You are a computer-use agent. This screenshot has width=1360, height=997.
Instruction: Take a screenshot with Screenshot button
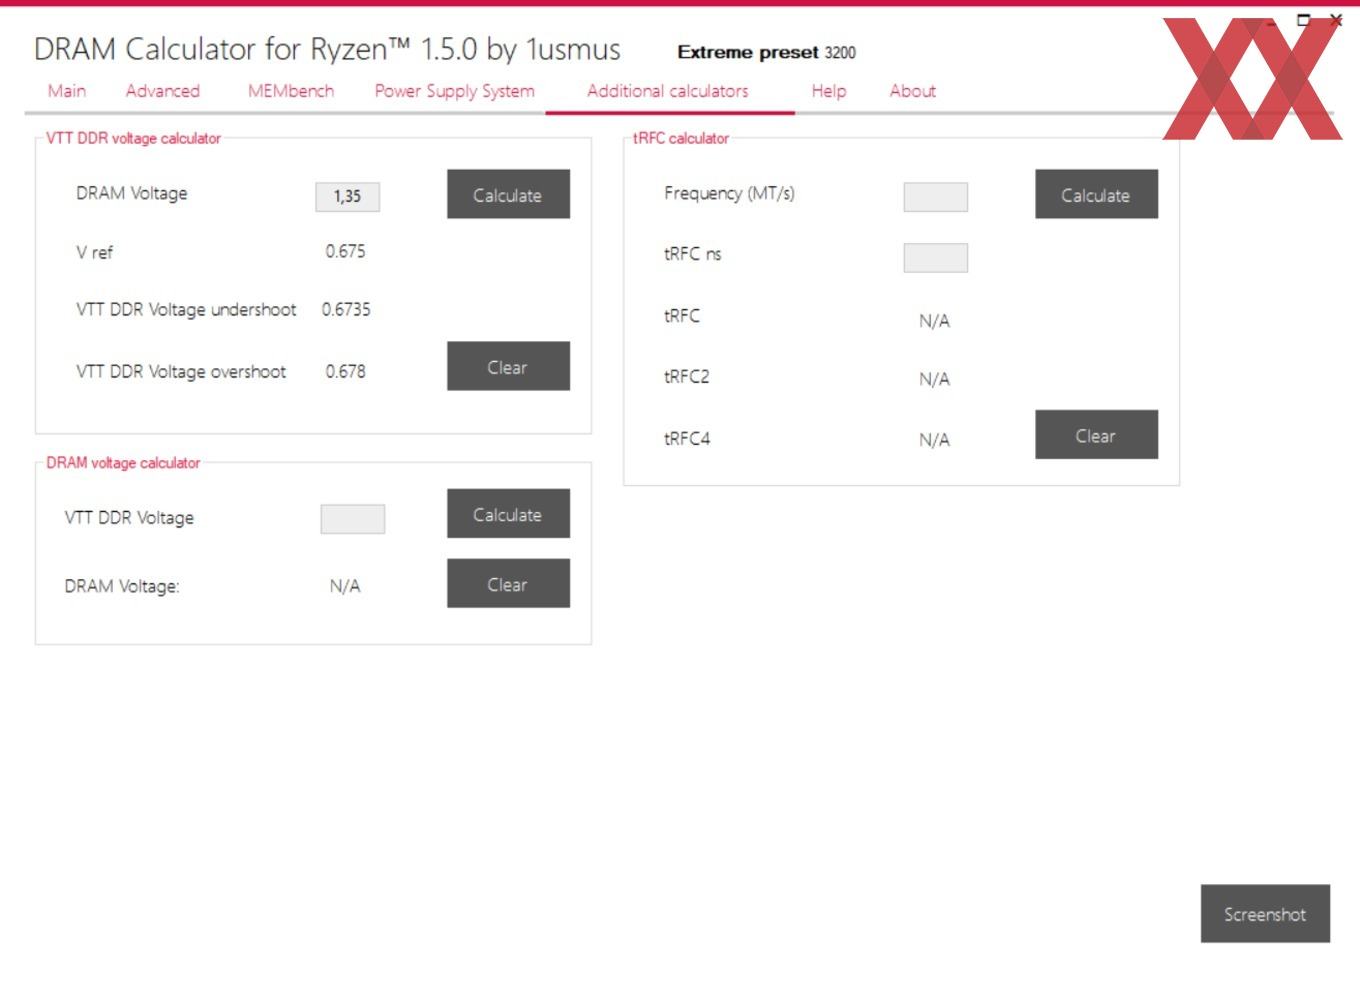pyautogui.click(x=1265, y=913)
